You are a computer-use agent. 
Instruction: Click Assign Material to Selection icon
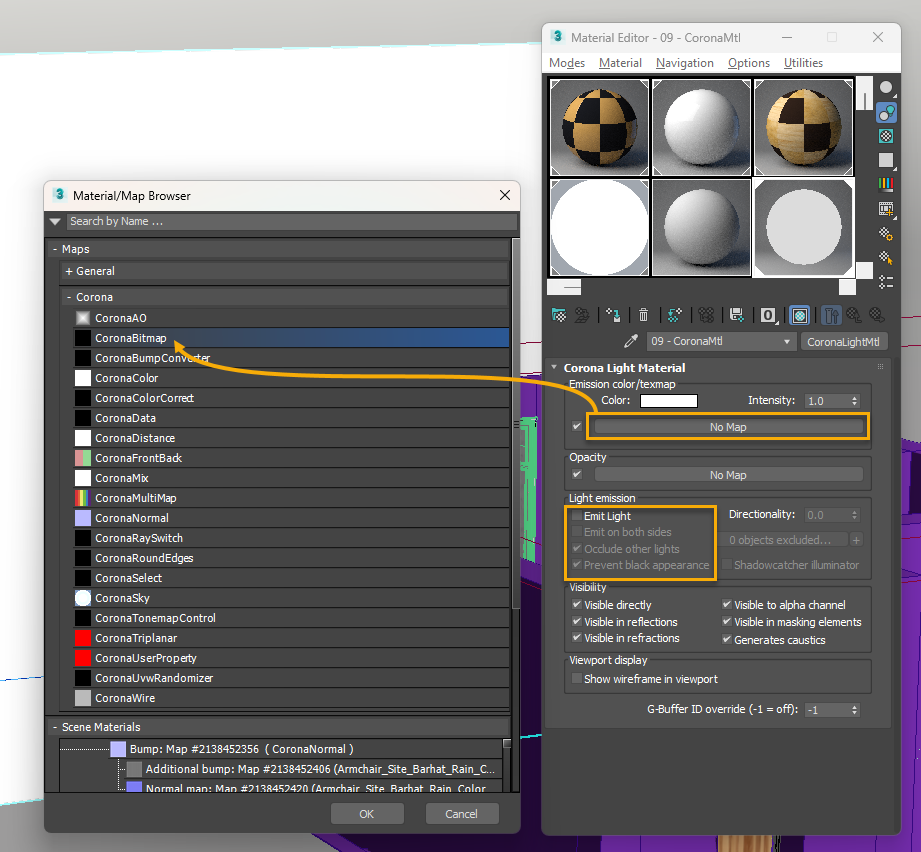point(613,315)
